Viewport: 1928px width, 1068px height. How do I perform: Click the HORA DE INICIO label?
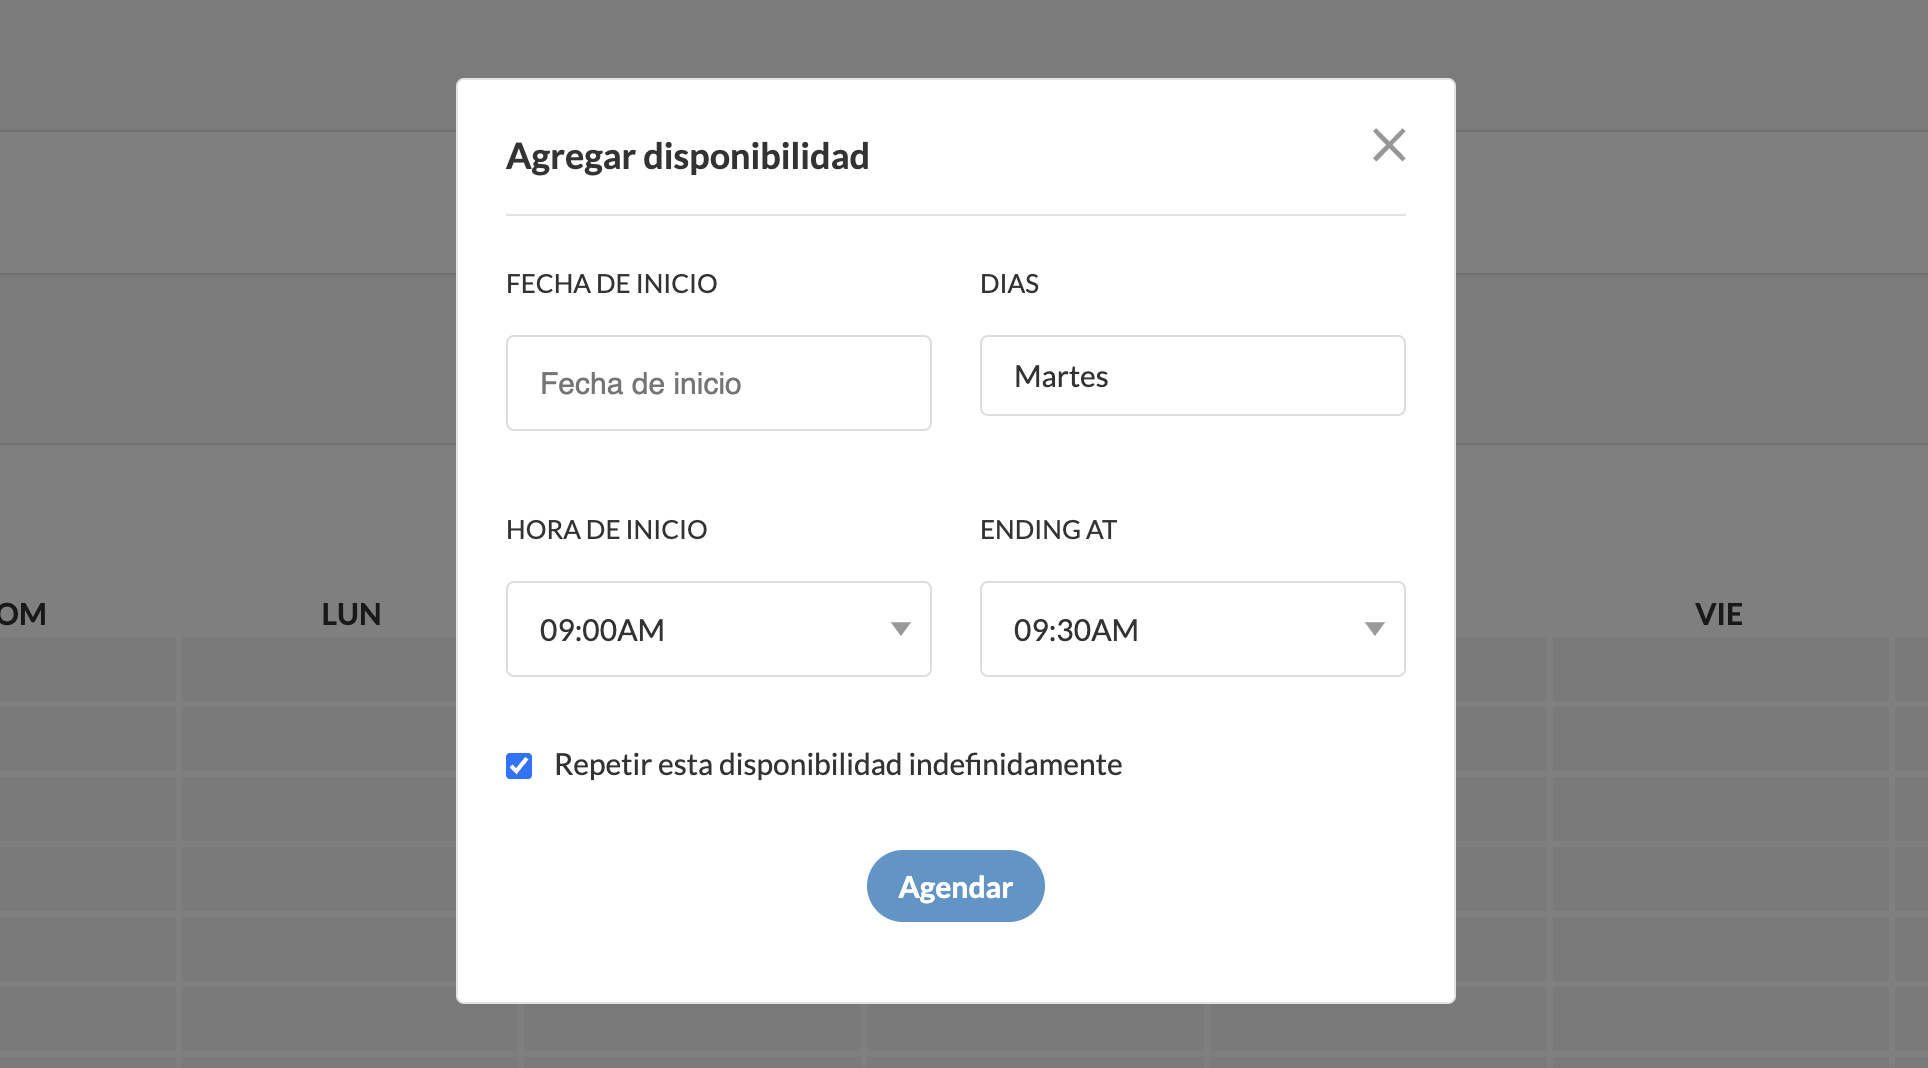(x=607, y=530)
